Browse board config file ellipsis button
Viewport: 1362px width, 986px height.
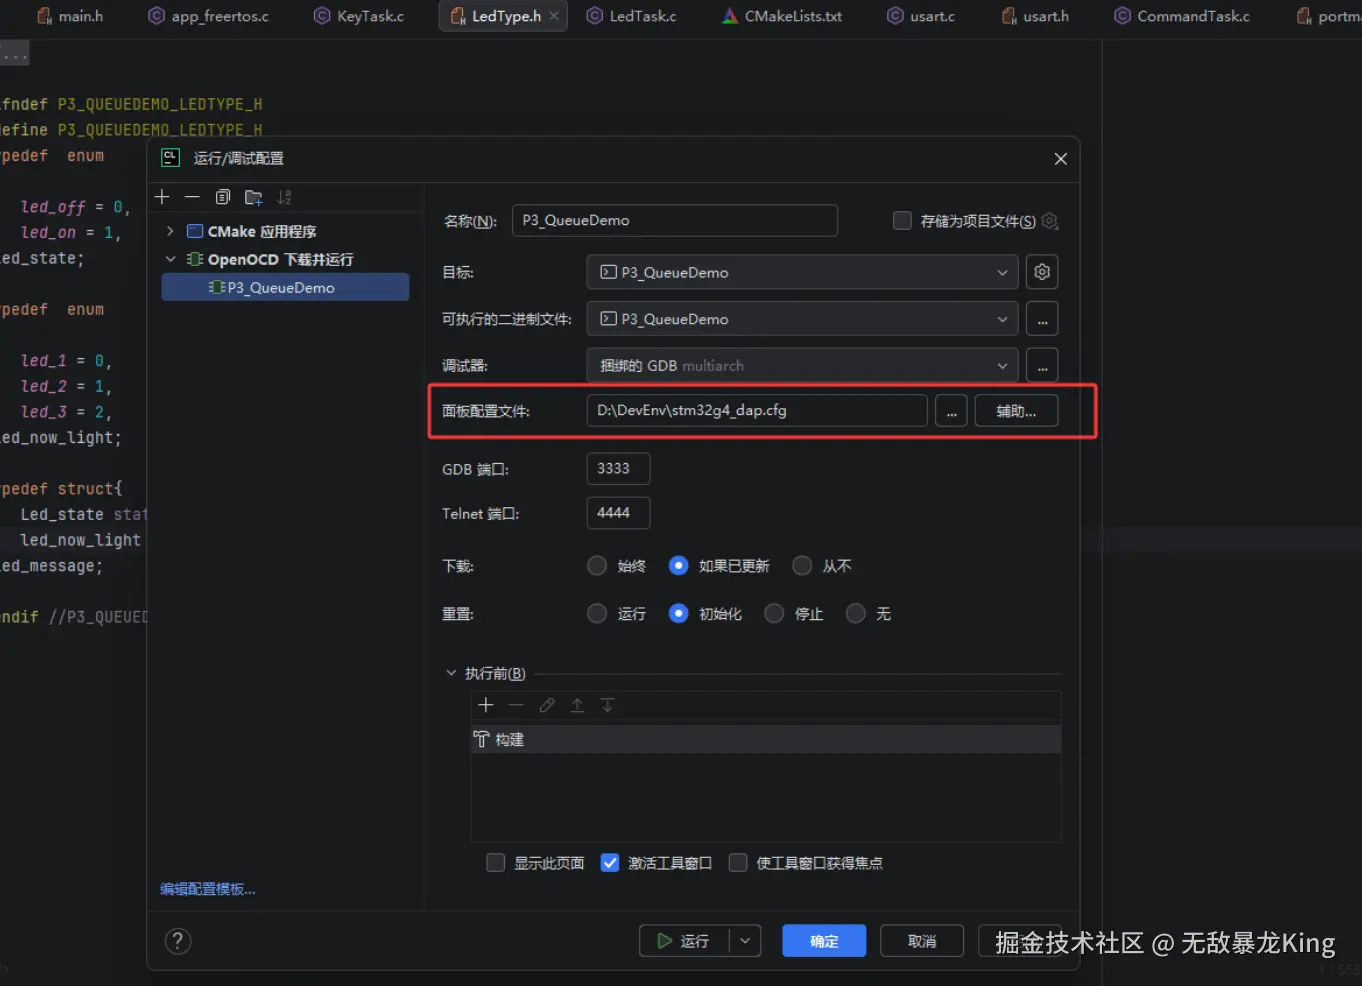(951, 411)
